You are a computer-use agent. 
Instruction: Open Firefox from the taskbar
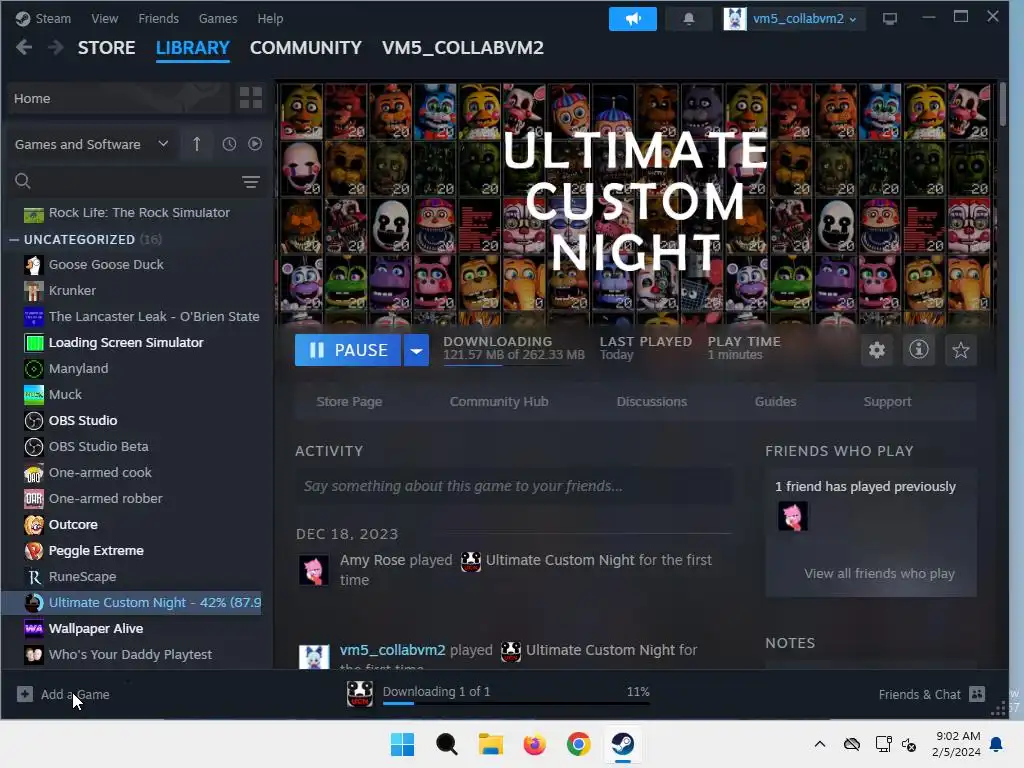pos(534,744)
